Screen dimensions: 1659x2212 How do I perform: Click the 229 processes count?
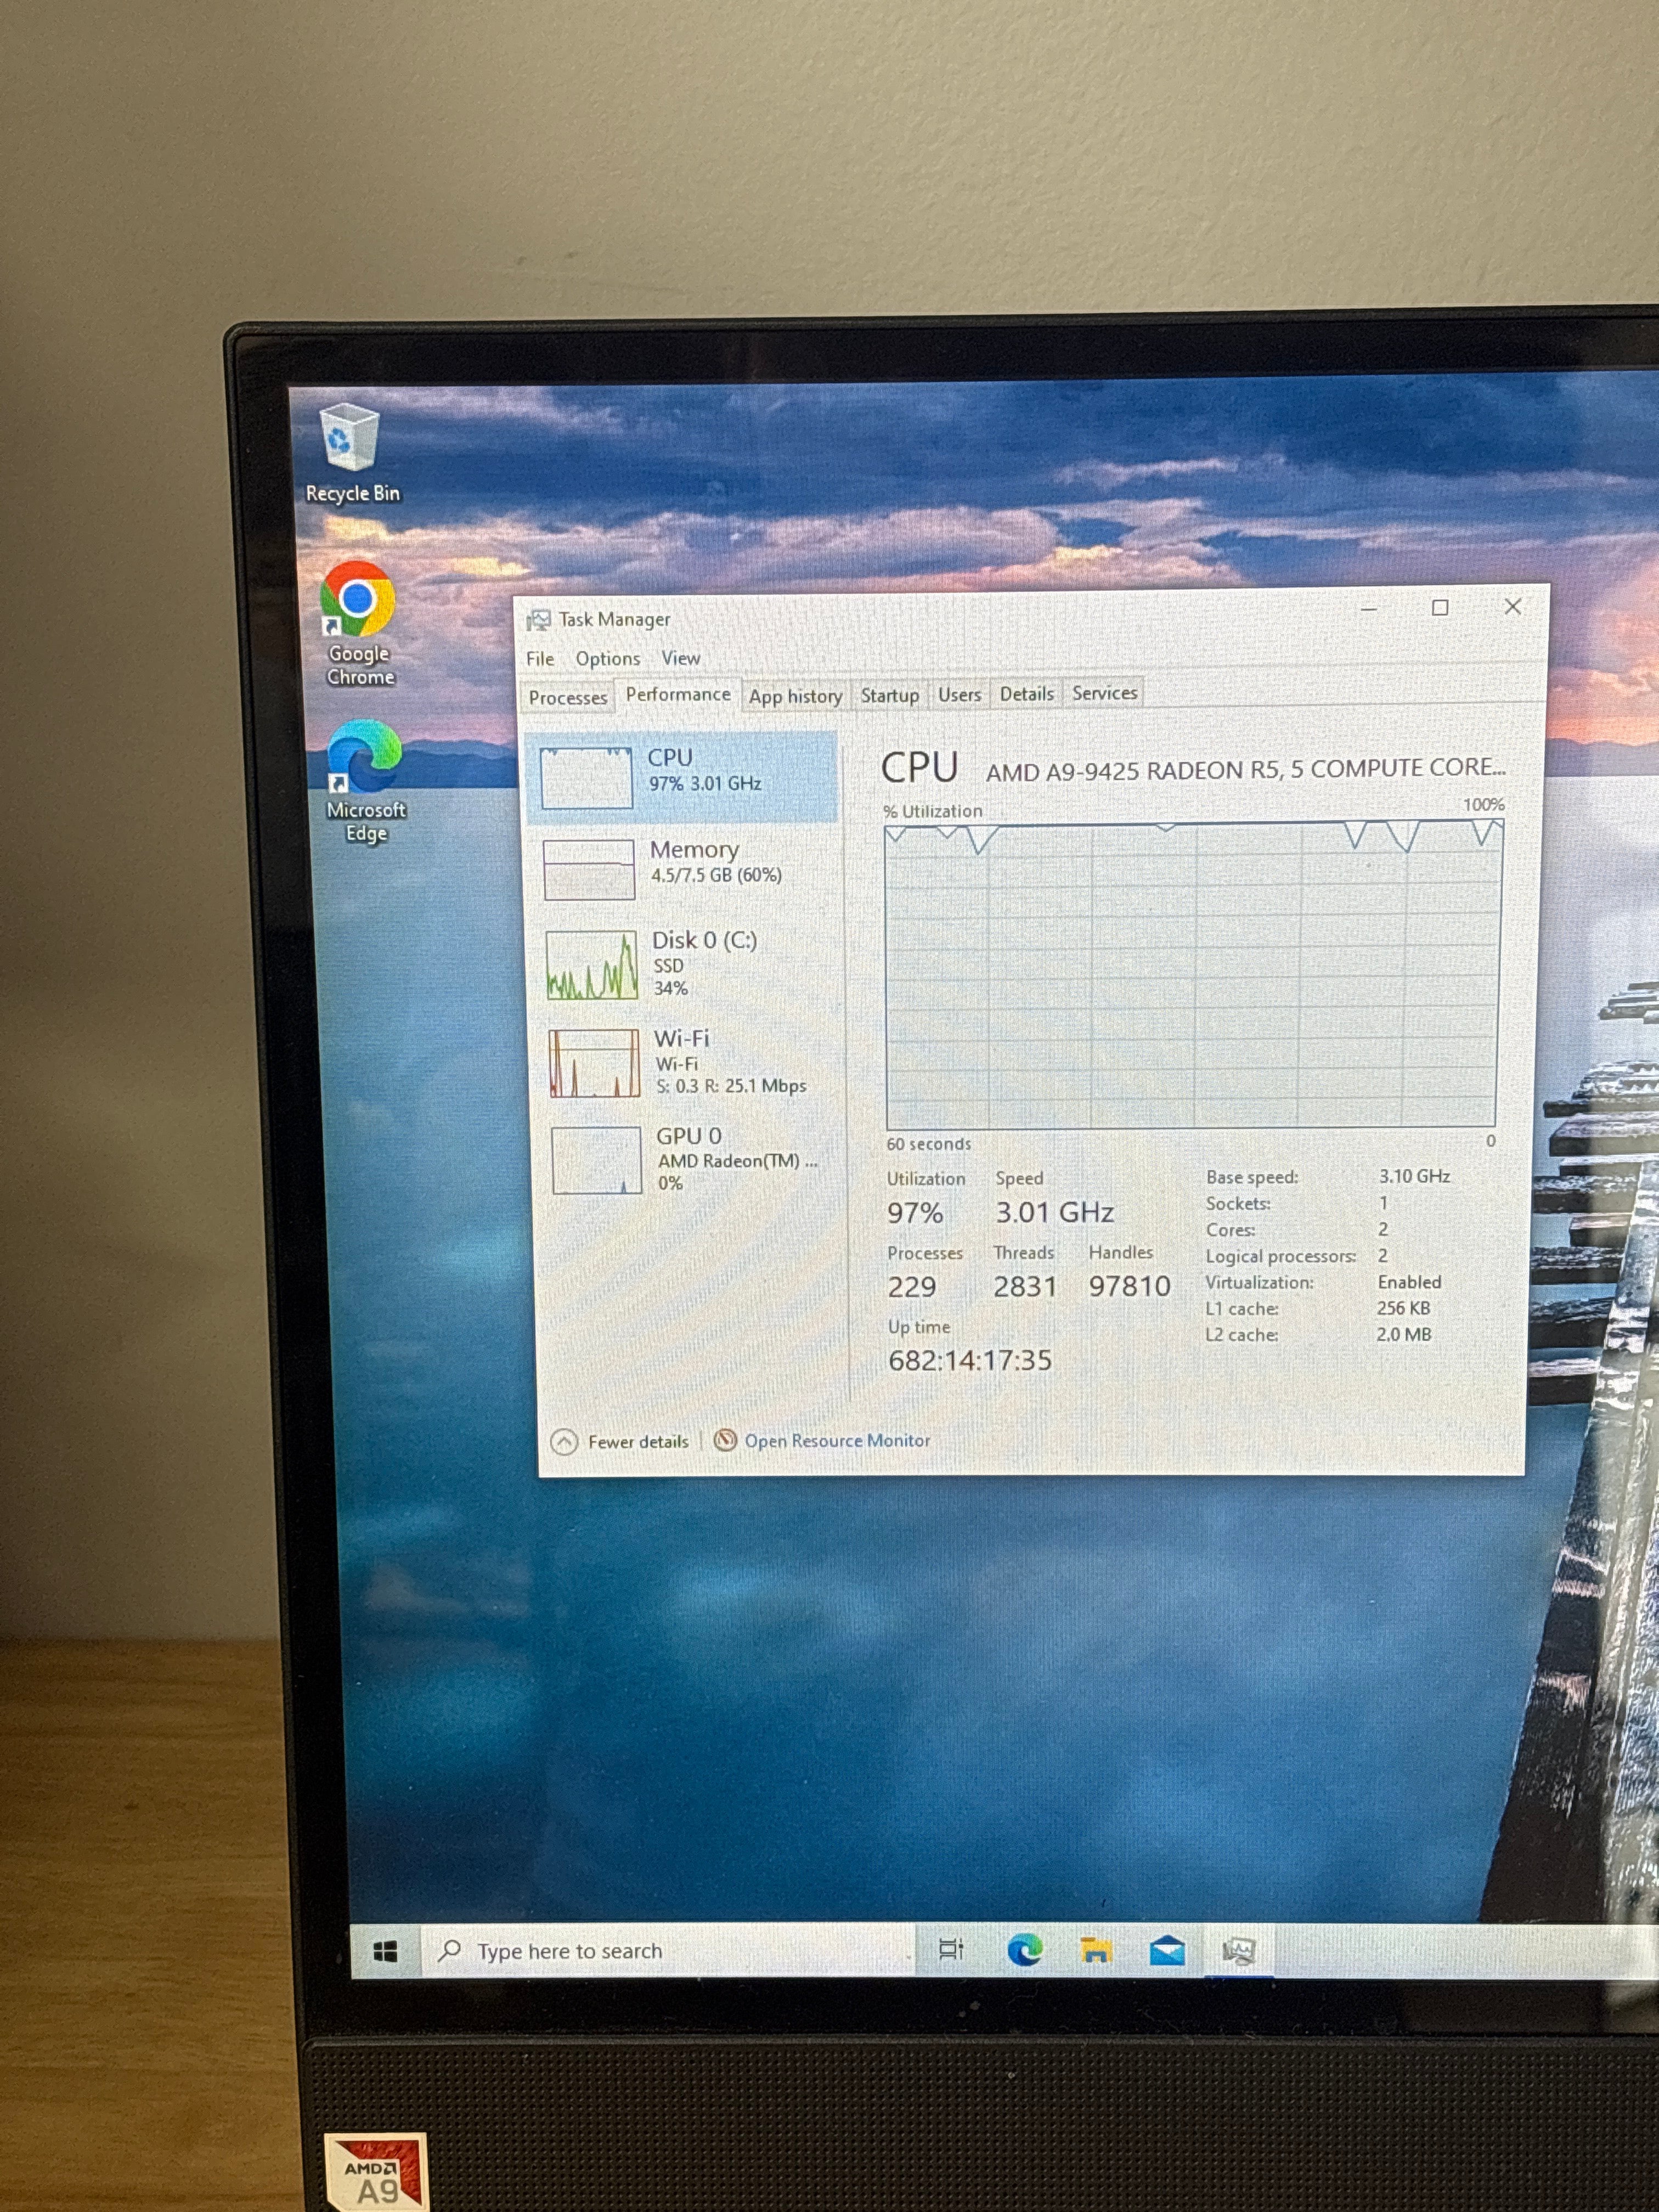pyautogui.click(x=911, y=1287)
